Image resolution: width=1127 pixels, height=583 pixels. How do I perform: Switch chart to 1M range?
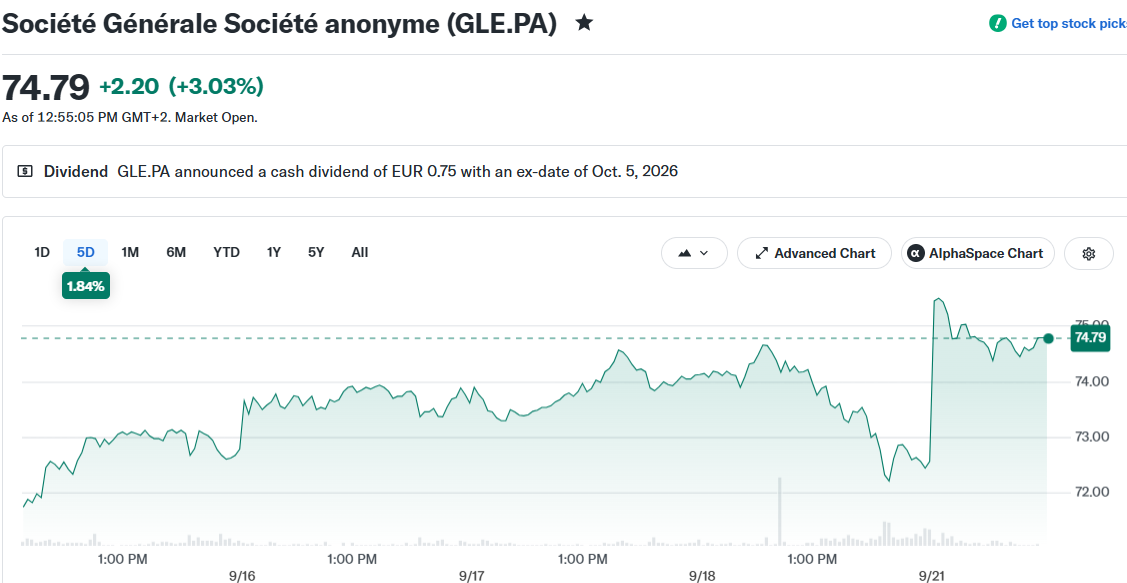point(130,252)
